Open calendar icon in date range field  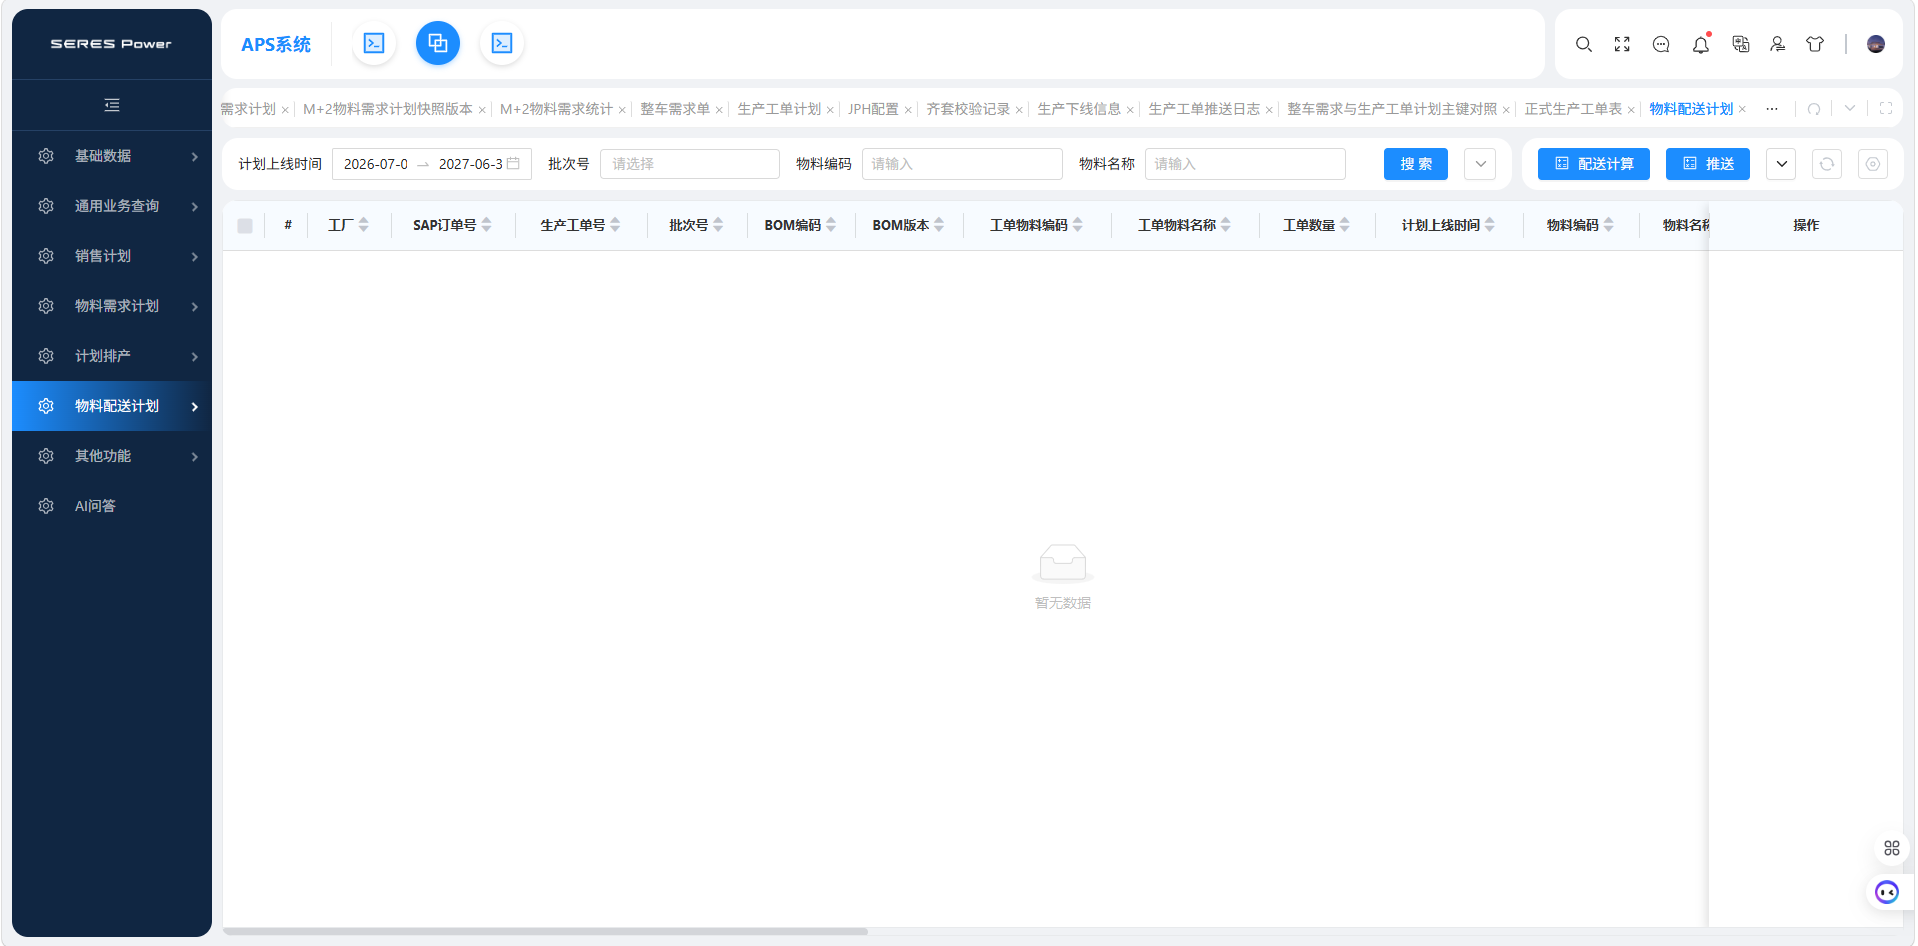[513, 164]
